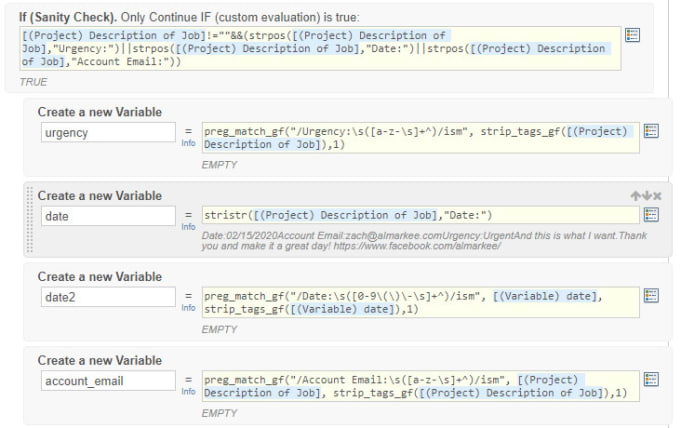Screen dimensions: 680x428
Task: Select the Date:02/15/2020 result text
Action: click(x=424, y=241)
